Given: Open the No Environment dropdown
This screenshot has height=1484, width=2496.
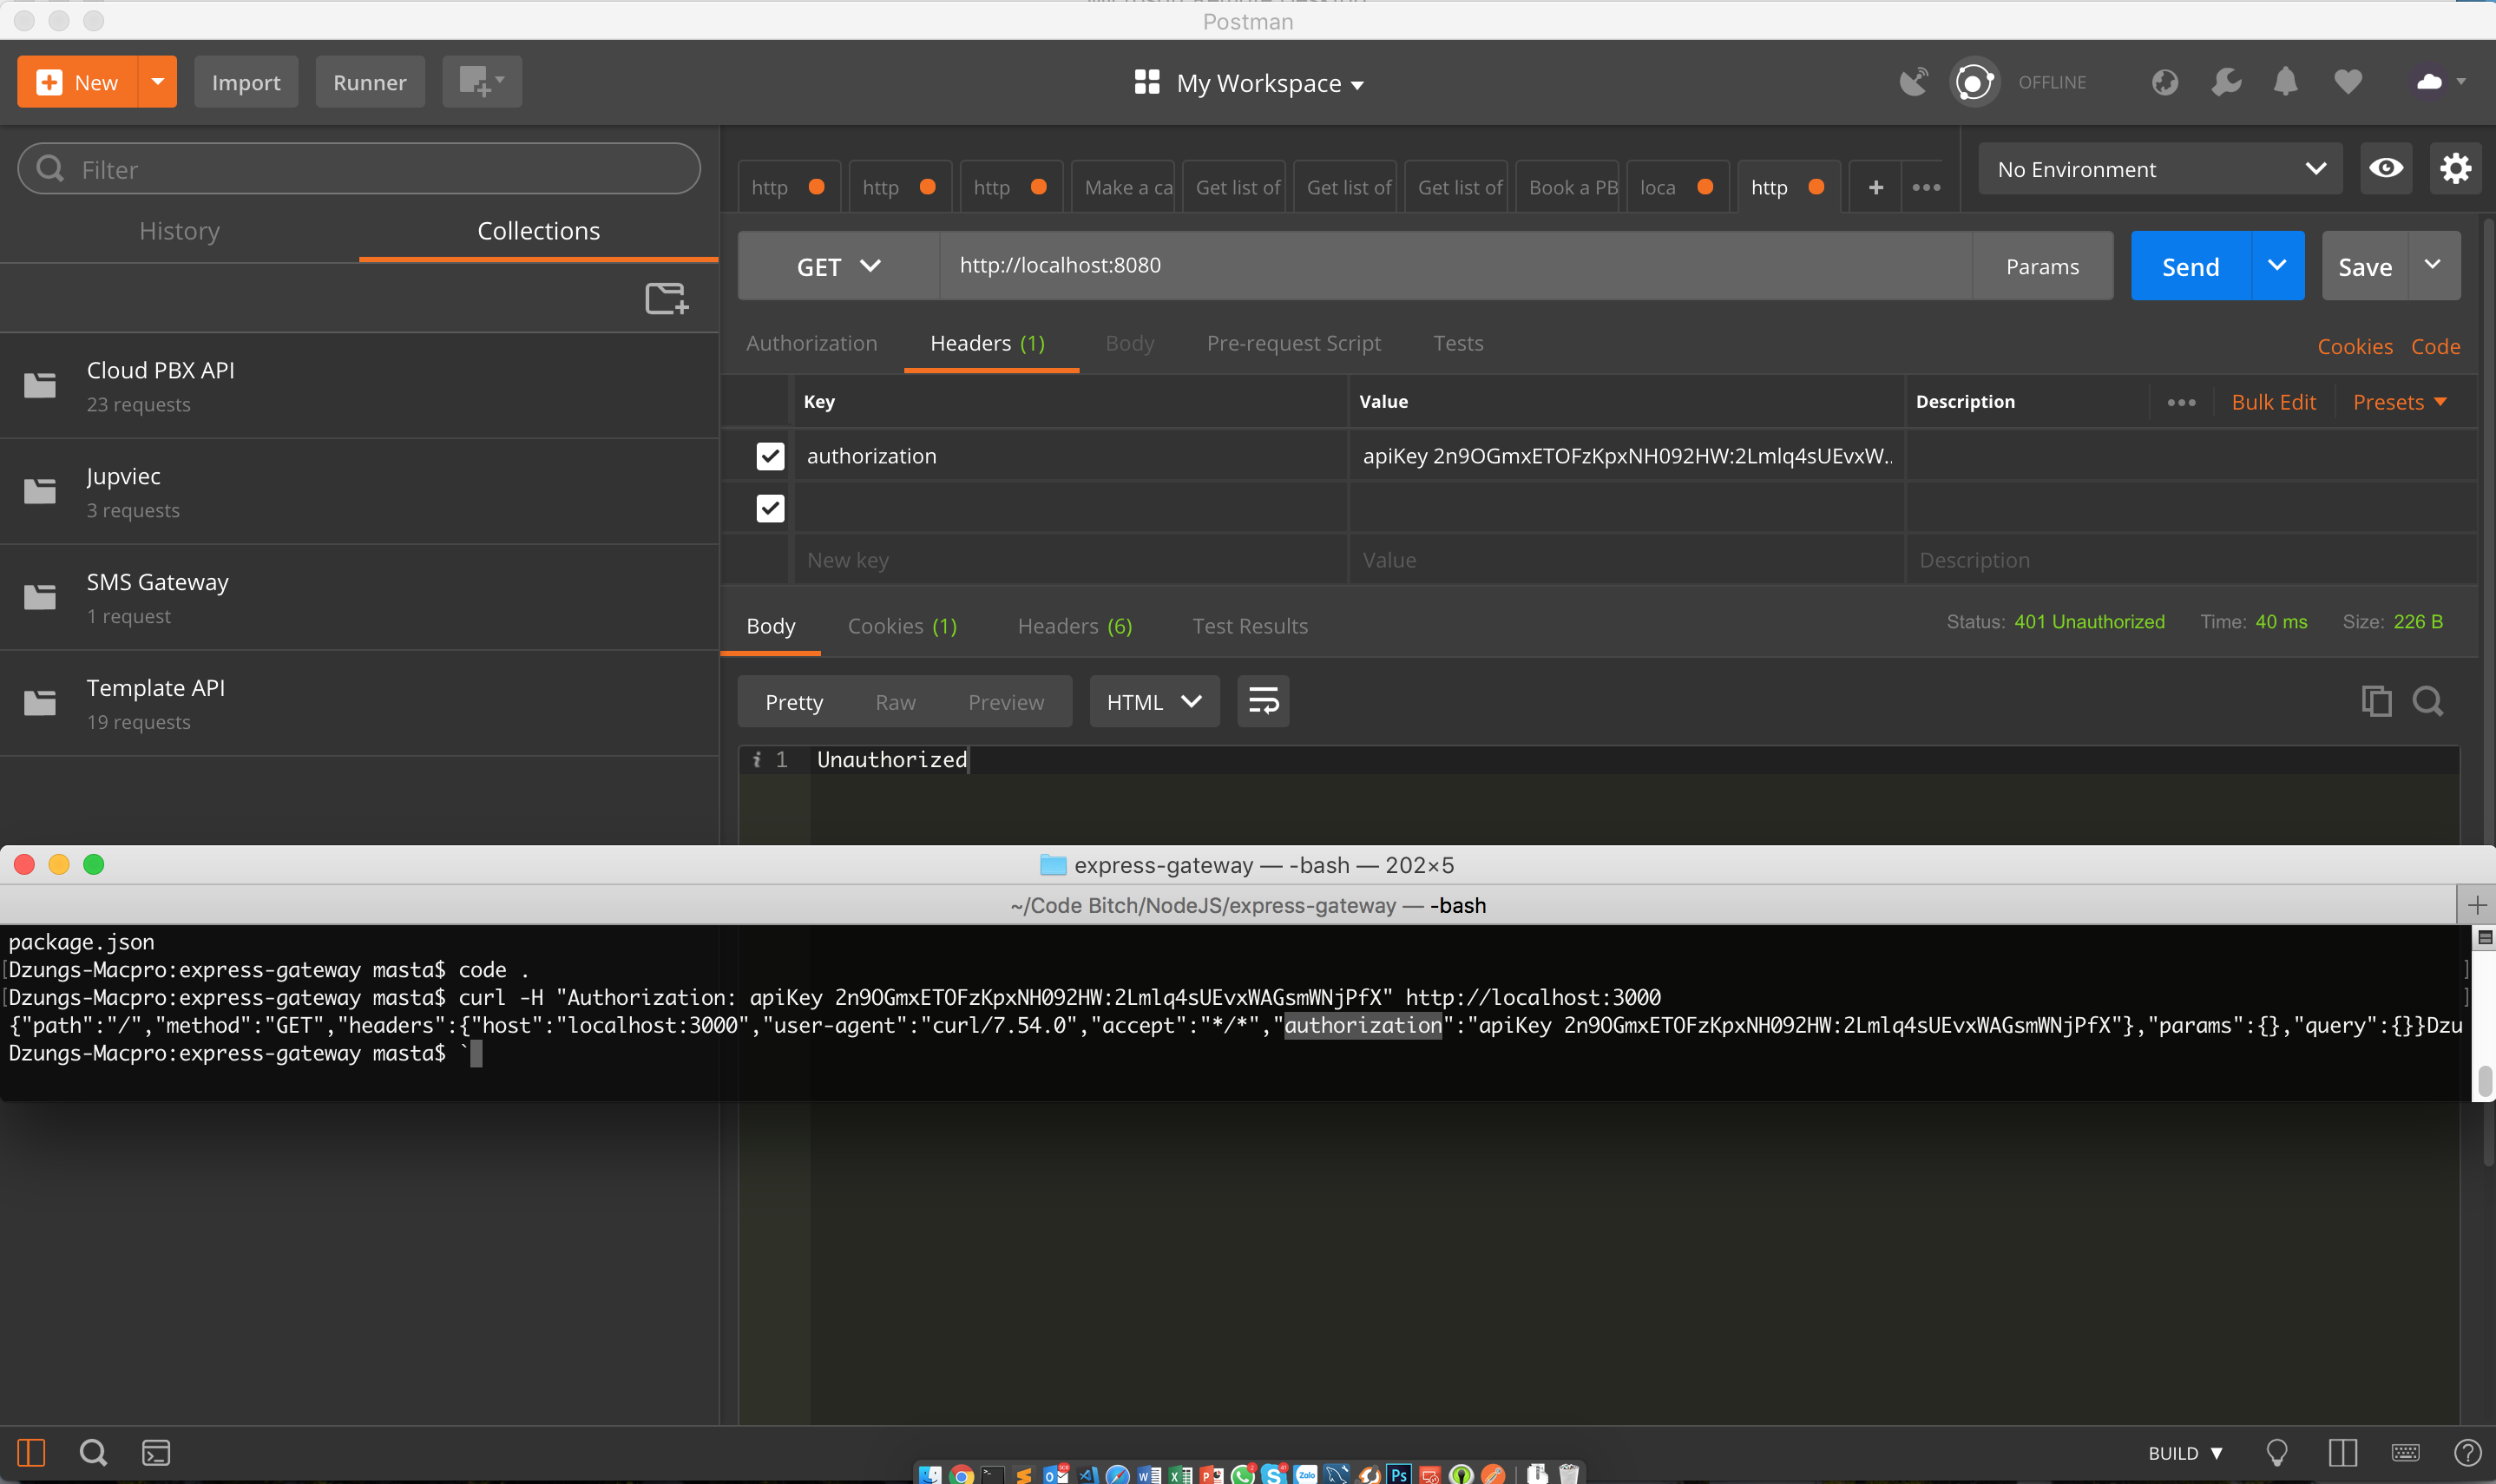Looking at the screenshot, I should pos(2160,168).
